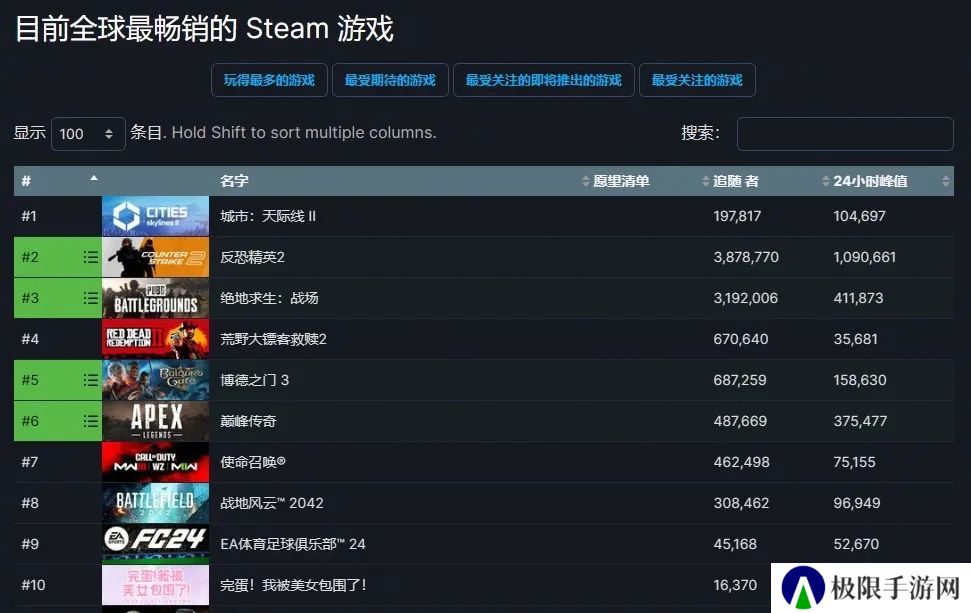The height and width of the screenshot is (613, 971).
Task: Open the 反恐精英2 game link
Action: (x=253, y=257)
